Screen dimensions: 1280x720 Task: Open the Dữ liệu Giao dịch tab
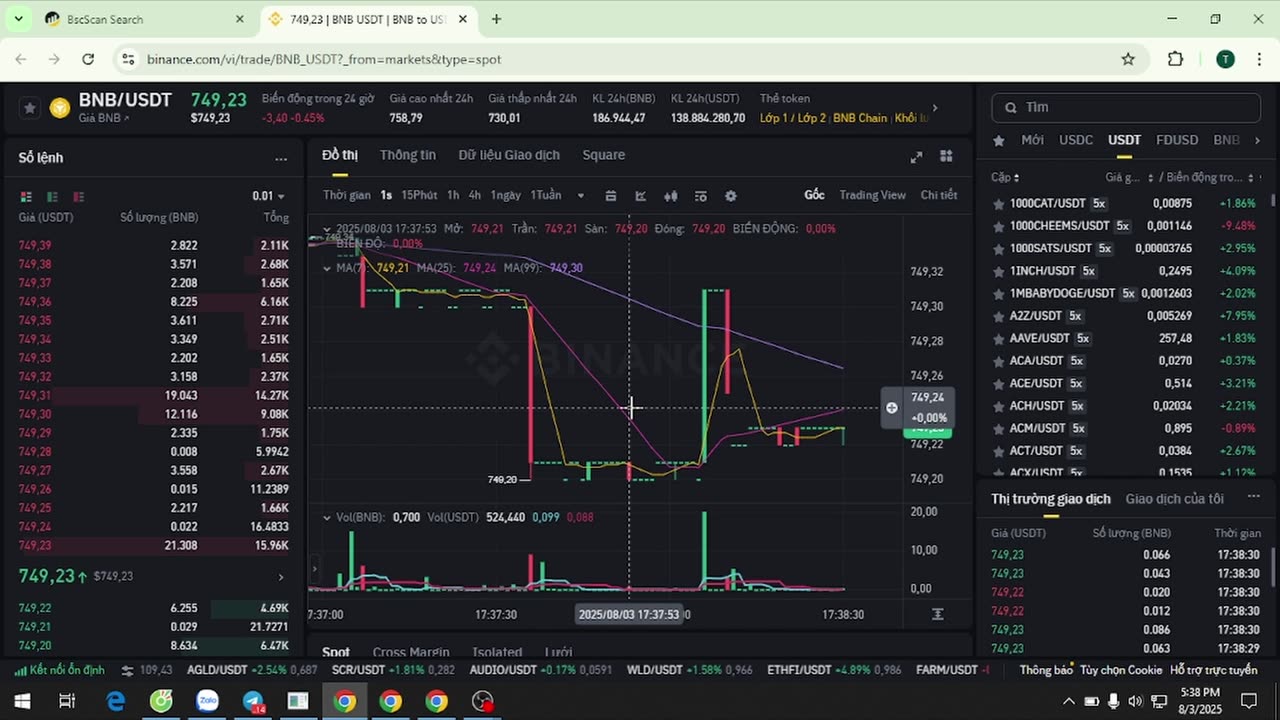point(509,155)
